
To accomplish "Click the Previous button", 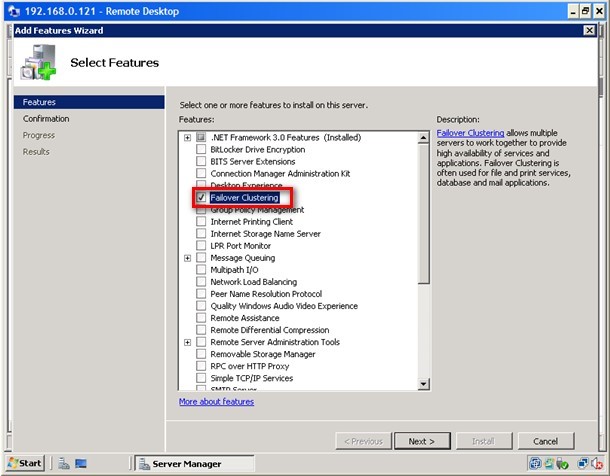I will click(x=363, y=441).
